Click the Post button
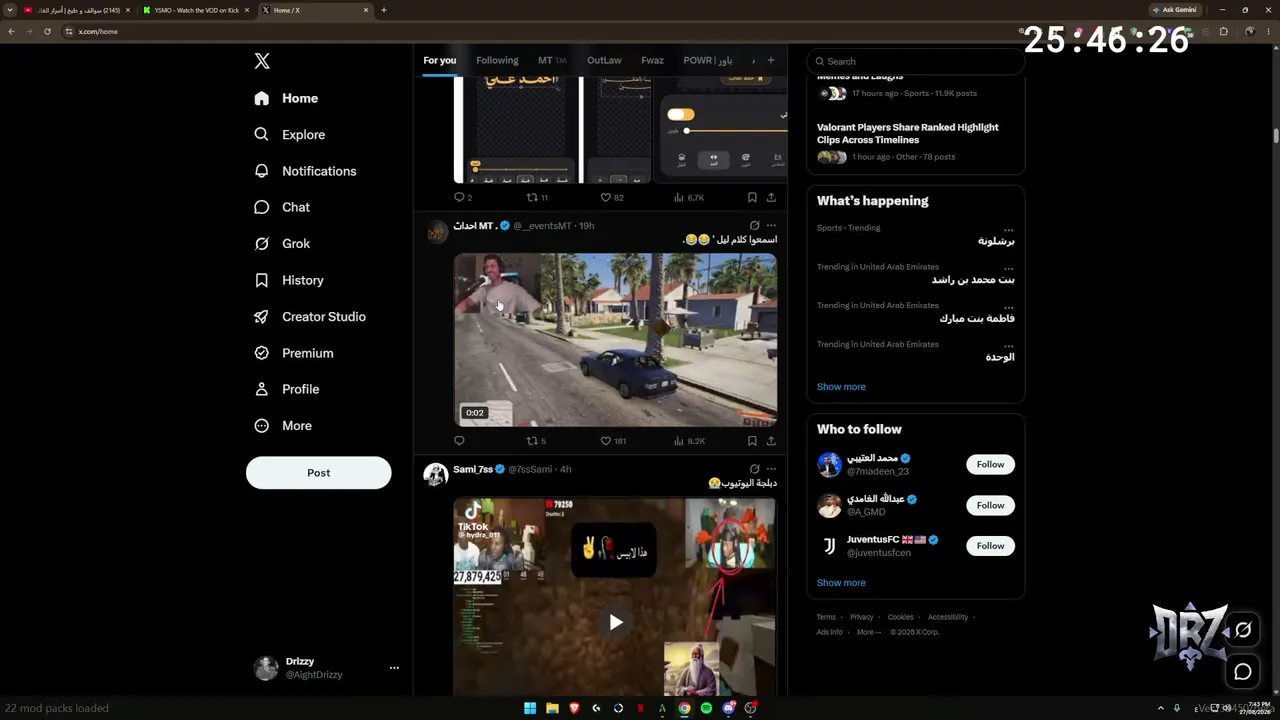1280x720 pixels. coord(319,473)
